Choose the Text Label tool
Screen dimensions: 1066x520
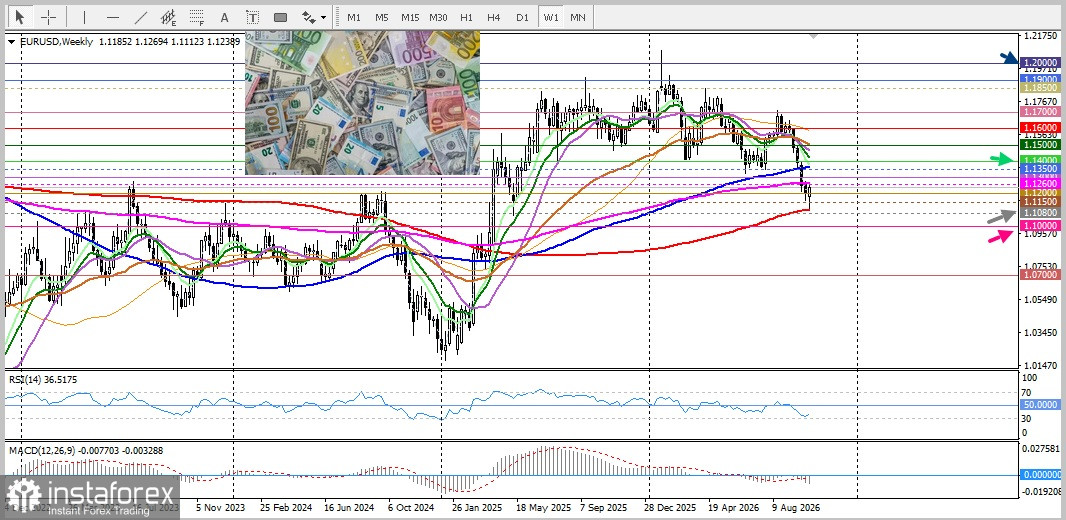coord(252,17)
